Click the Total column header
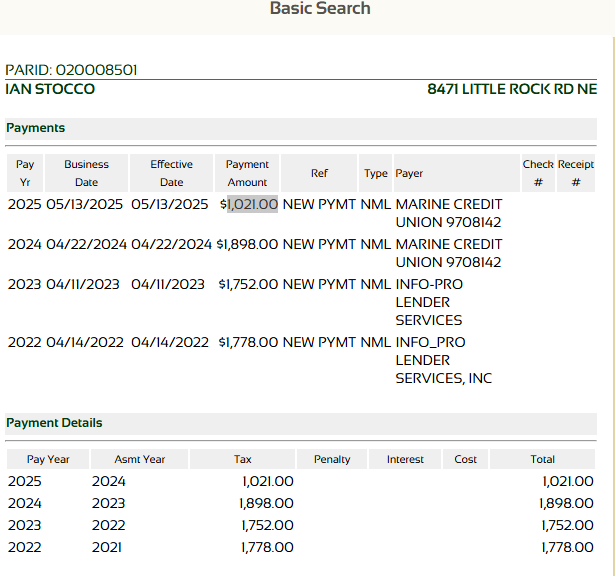 click(x=543, y=459)
